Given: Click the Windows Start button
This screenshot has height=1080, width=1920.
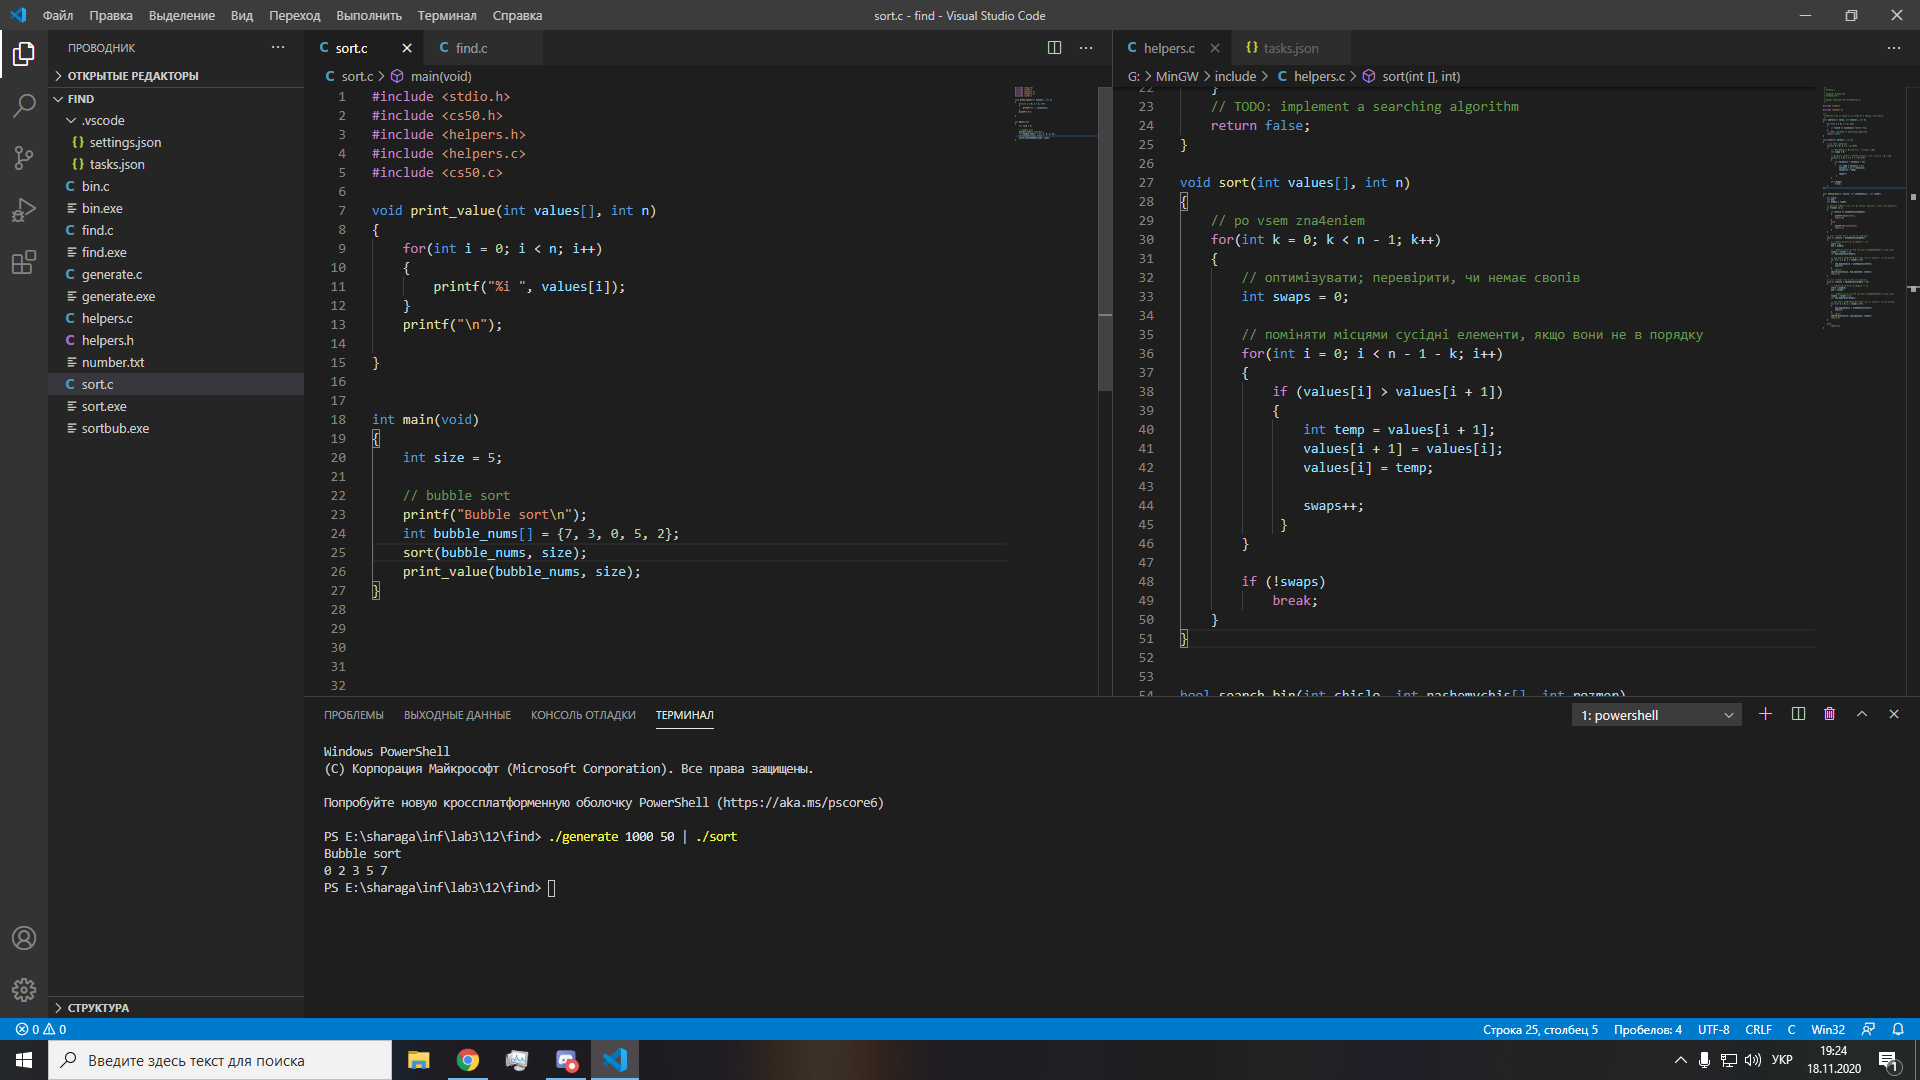Looking at the screenshot, I should tap(24, 1060).
